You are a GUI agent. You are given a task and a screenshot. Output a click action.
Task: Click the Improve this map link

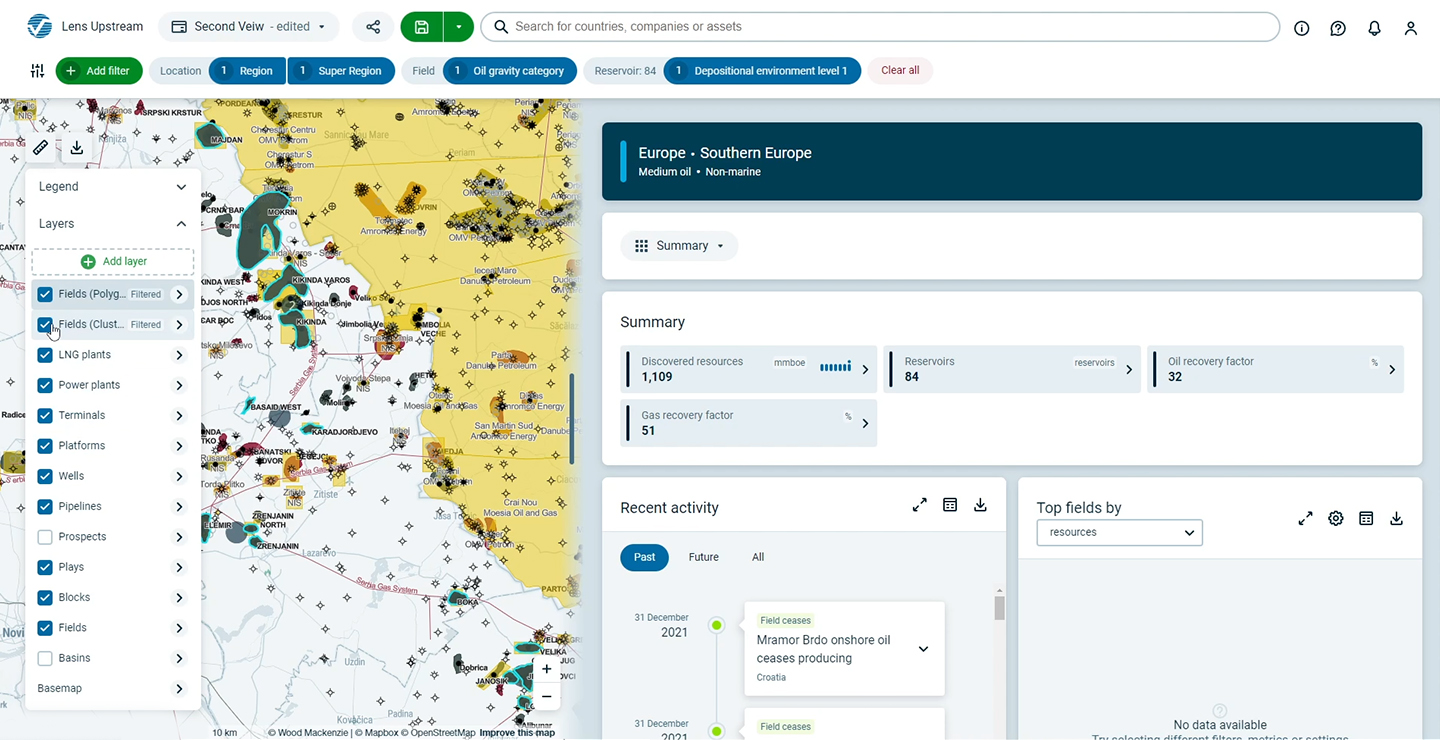click(x=516, y=733)
